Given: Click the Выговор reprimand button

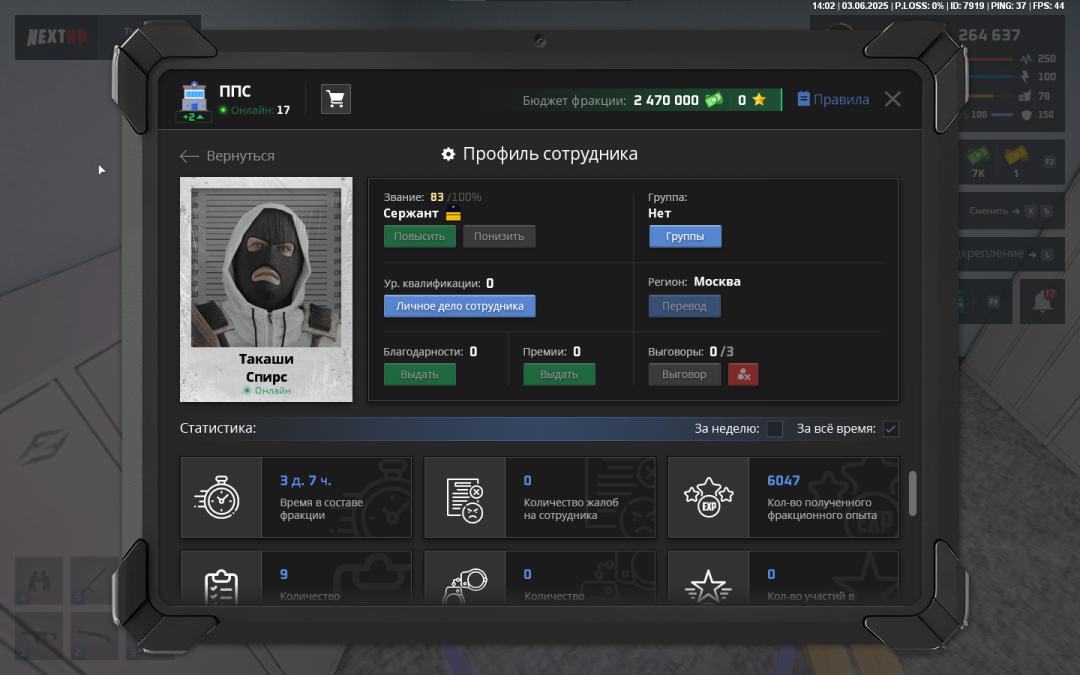Looking at the screenshot, I should pyautogui.click(x=684, y=374).
